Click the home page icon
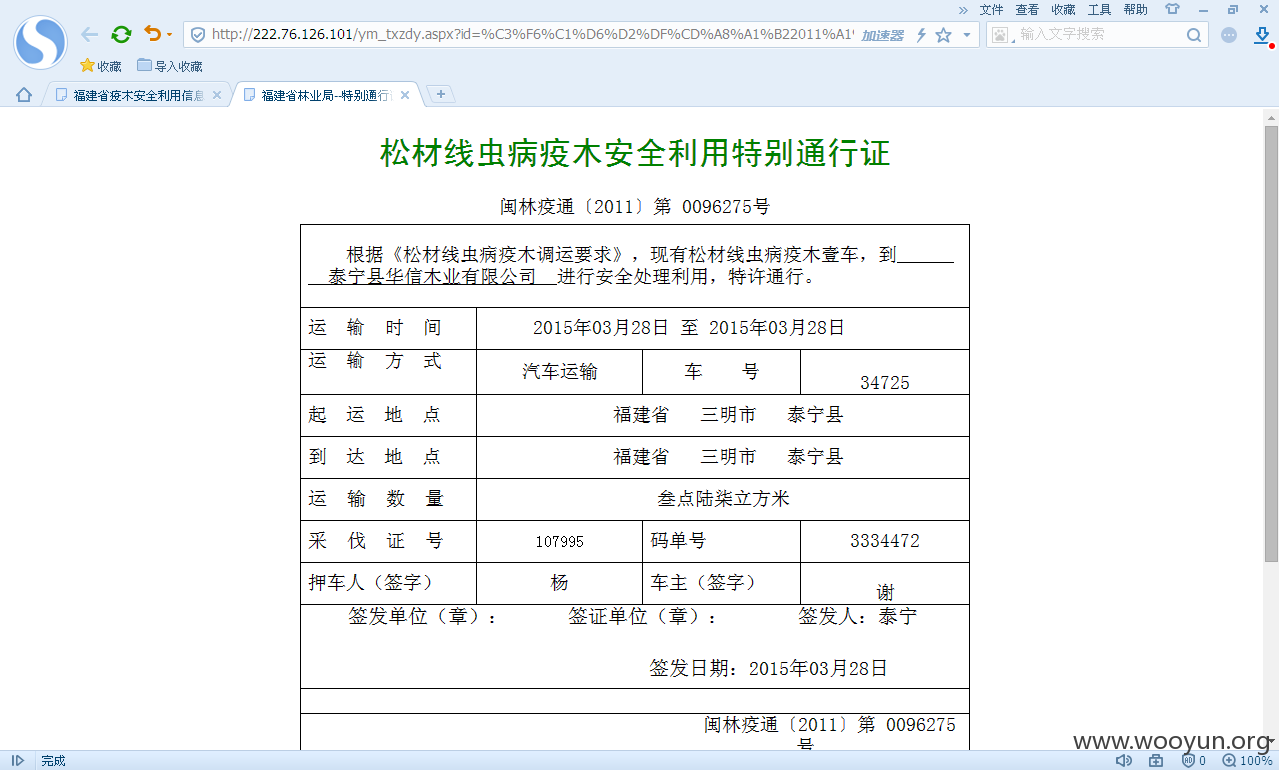 pos(24,95)
